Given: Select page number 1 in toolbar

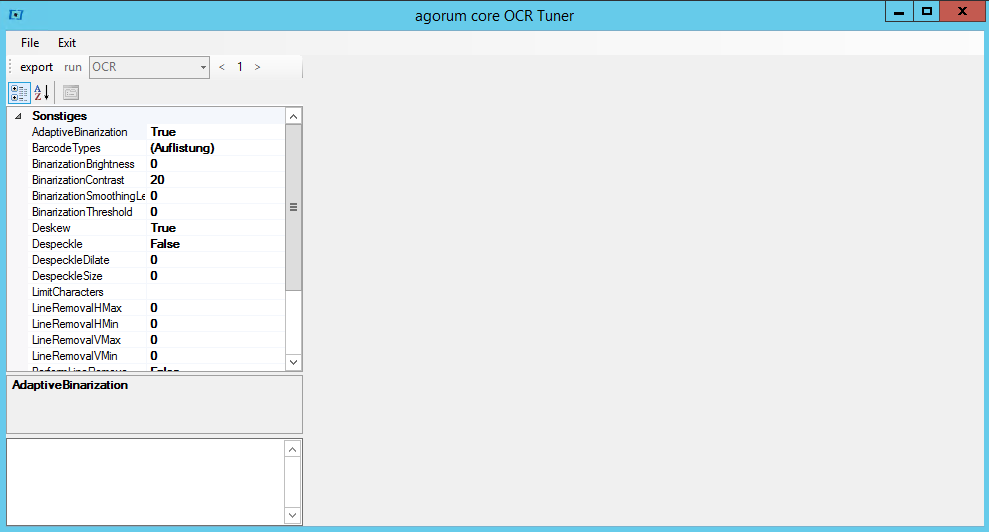Looking at the screenshot, I should tap(240, 67).
